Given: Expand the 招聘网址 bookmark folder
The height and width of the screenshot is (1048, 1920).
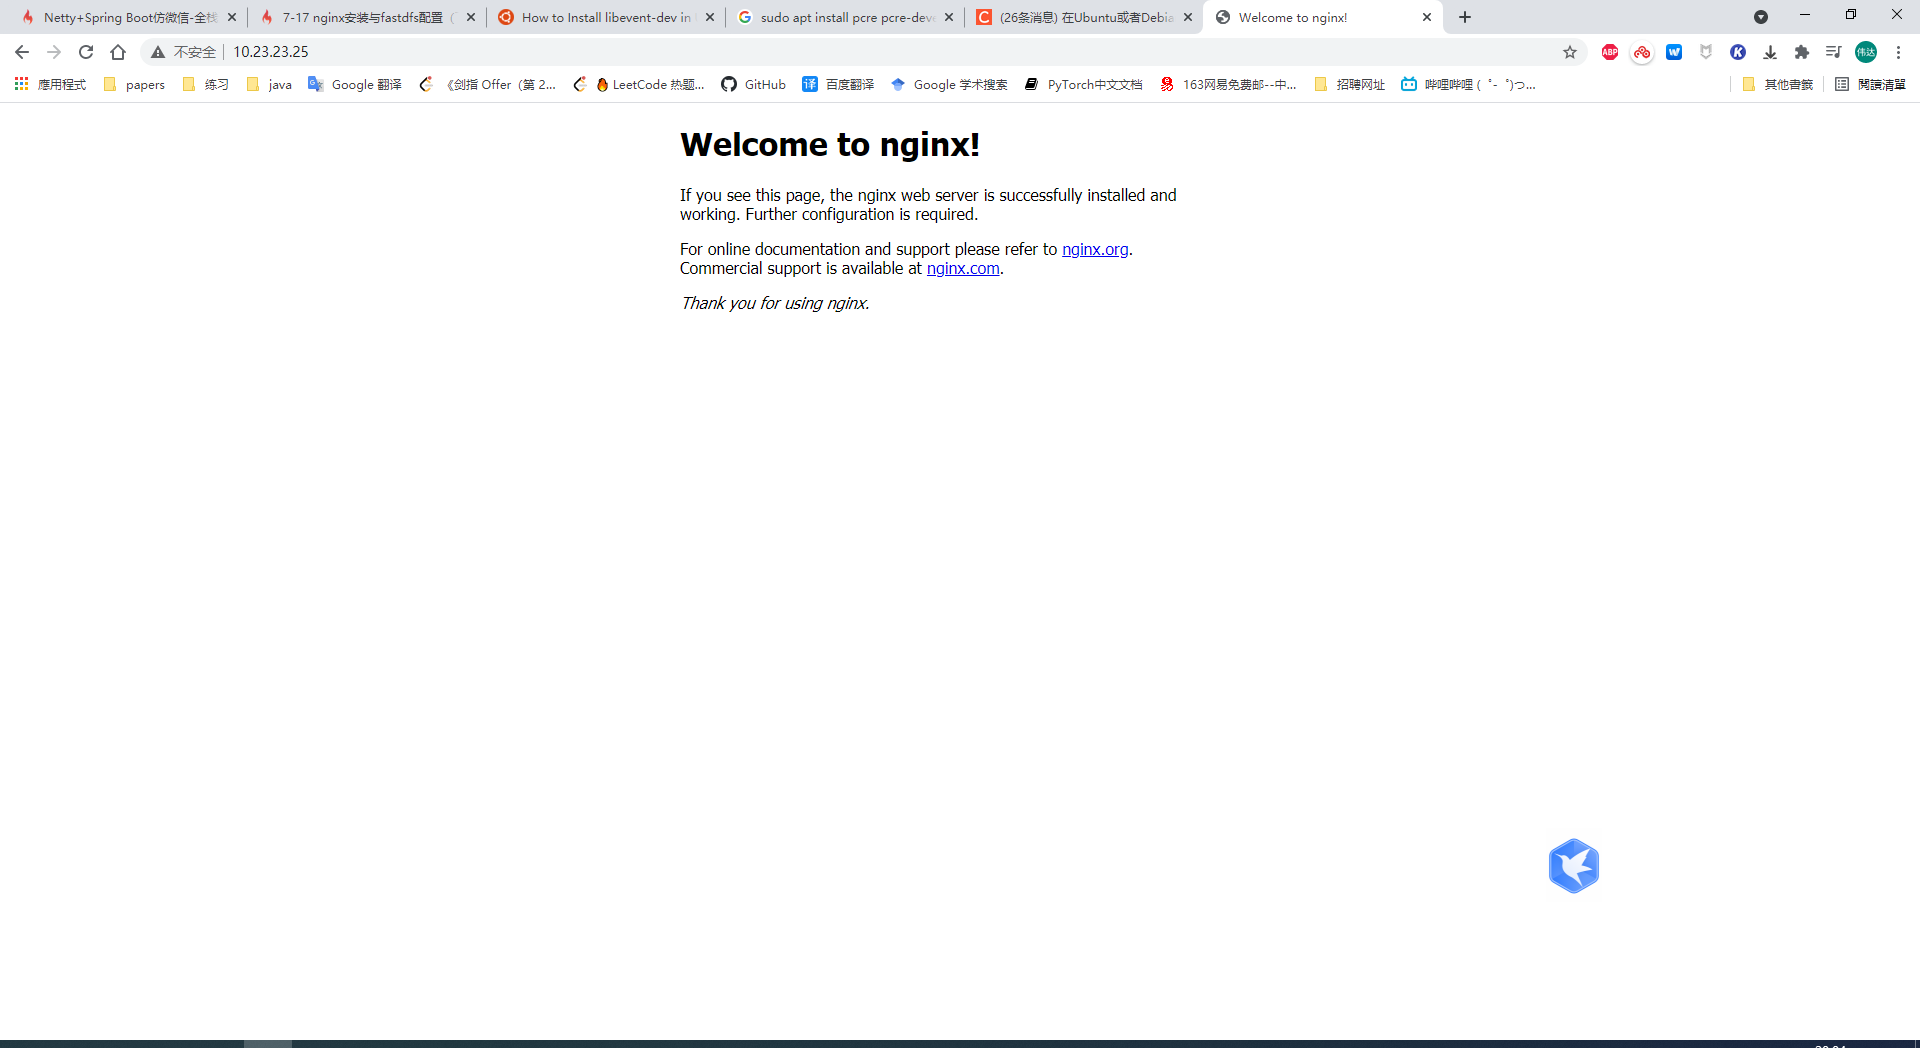Looking at the screenshot, I should click(1350, 84).
